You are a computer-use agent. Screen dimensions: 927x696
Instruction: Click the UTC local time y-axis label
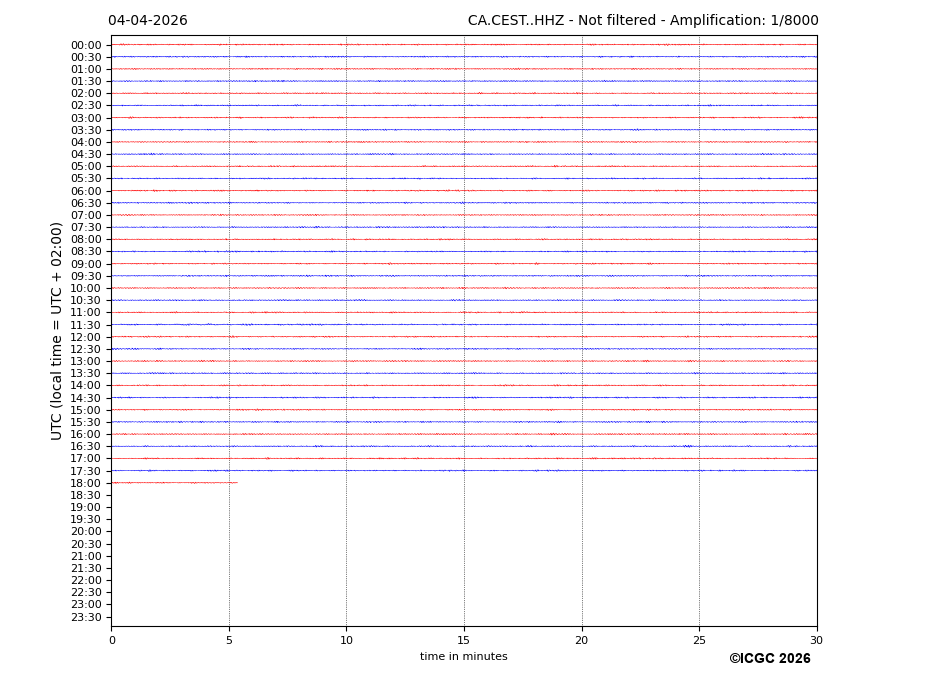click(57, 331)
